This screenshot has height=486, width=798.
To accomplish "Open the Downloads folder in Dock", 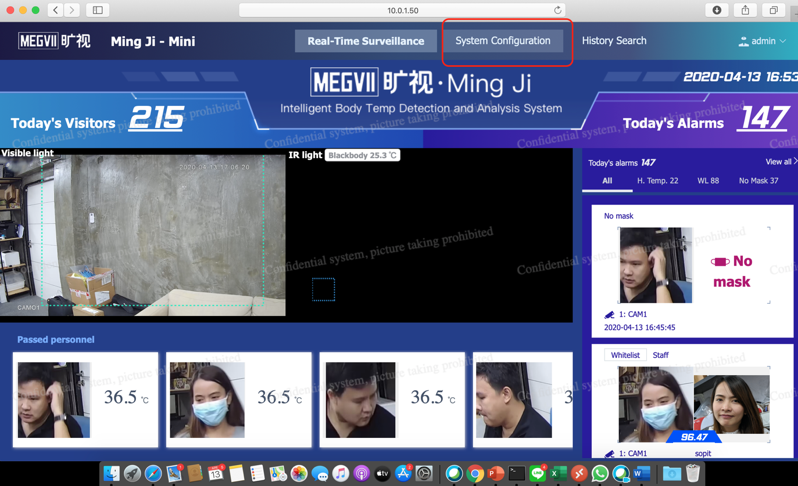I will pos(672,474).
